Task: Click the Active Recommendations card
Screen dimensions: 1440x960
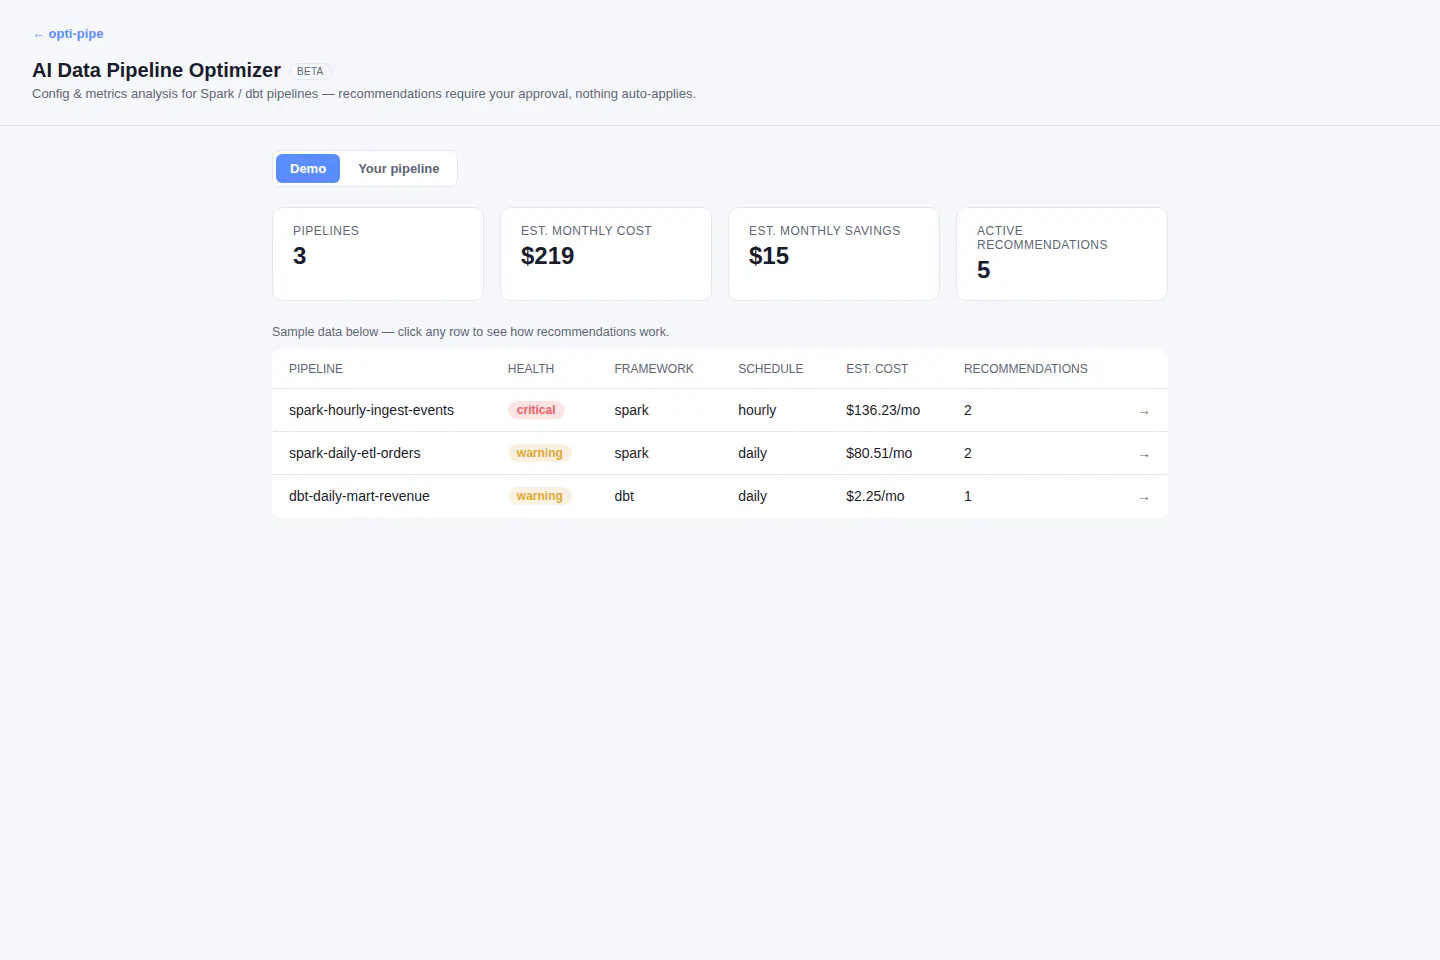Action: pos(1062,254)
